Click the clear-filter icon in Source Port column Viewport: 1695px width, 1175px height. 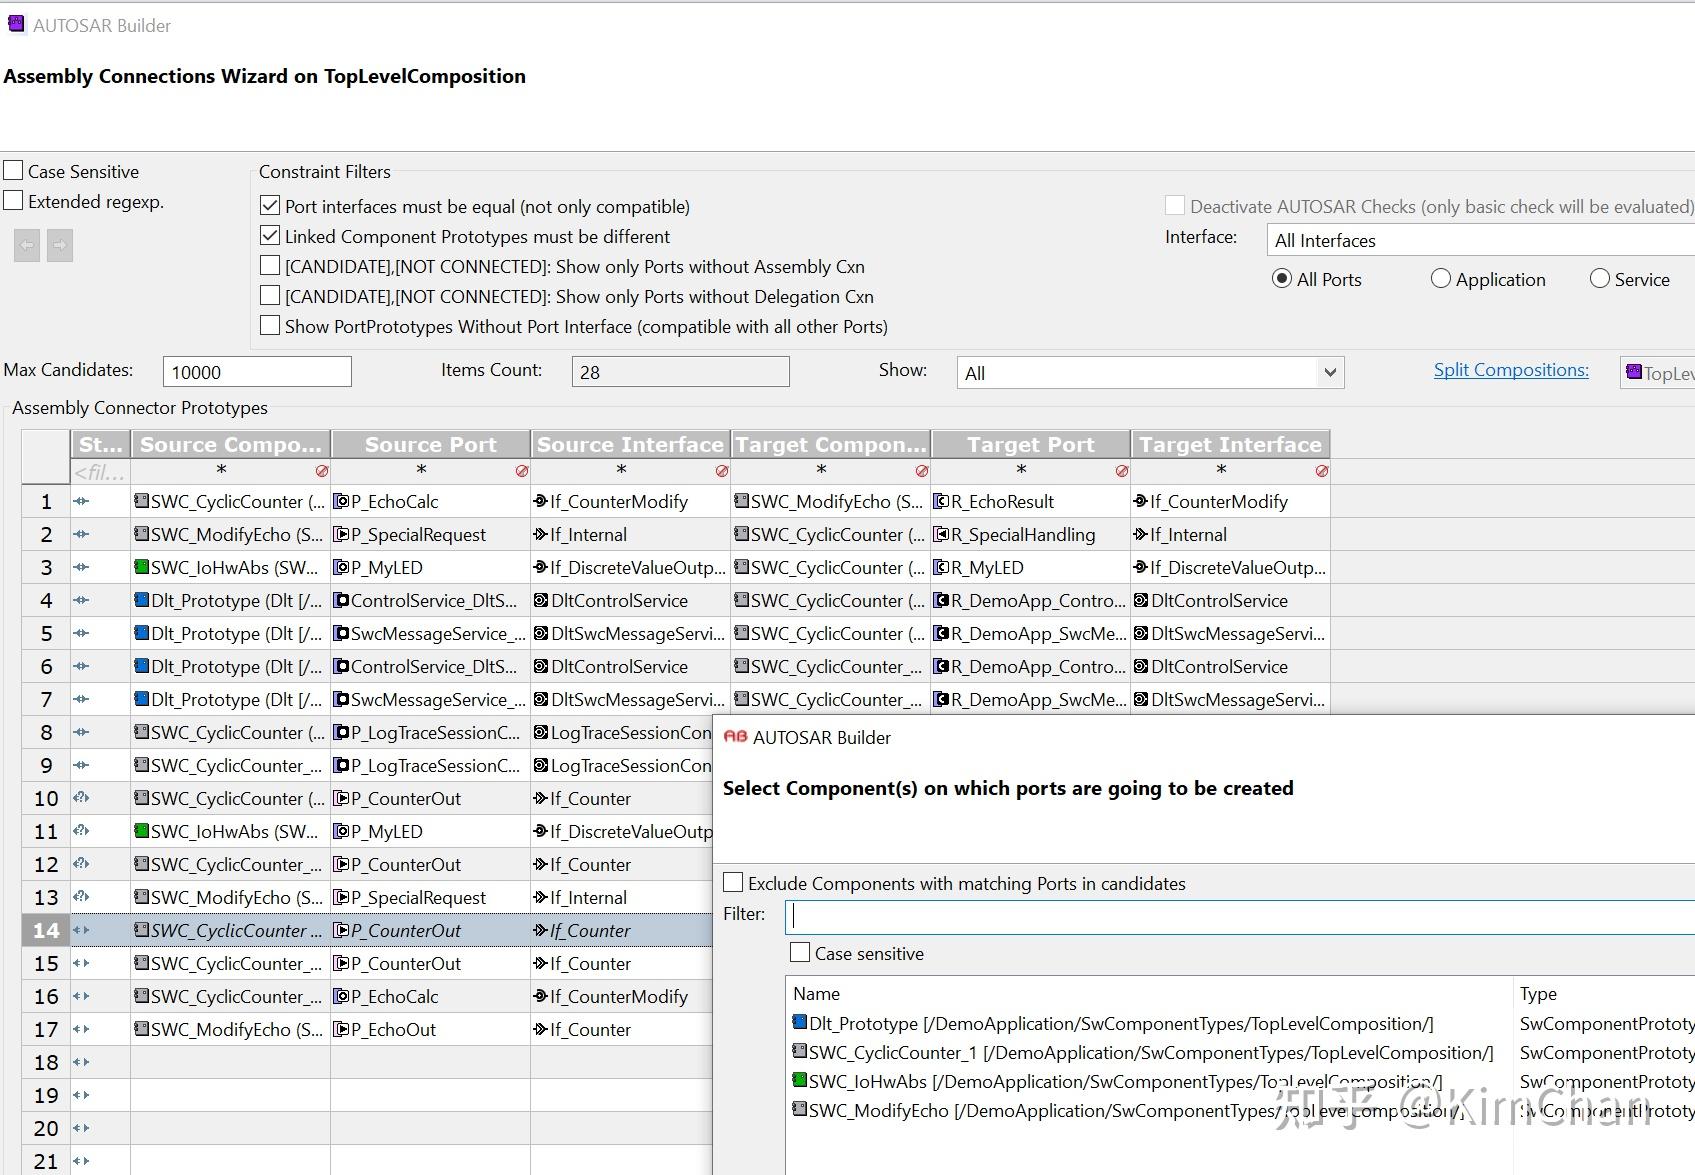pyautogui.click(x=521, y=471)
